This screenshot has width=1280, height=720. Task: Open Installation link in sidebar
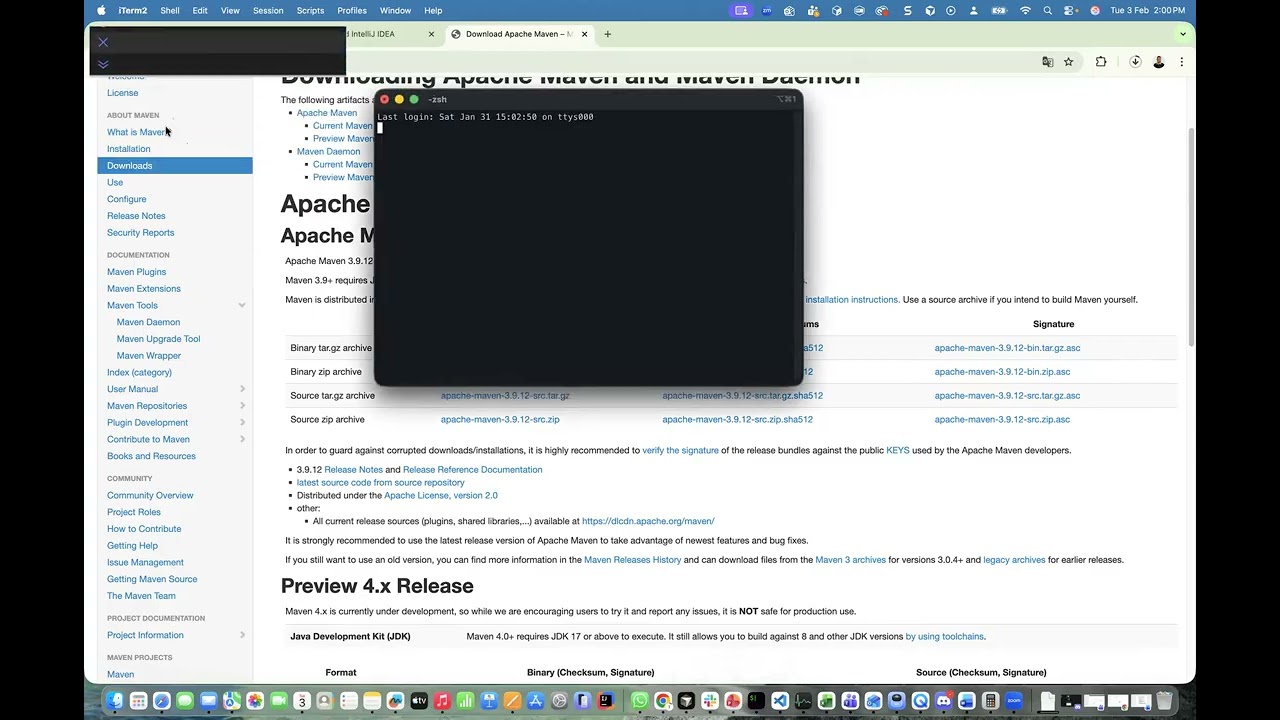point(128,149)
